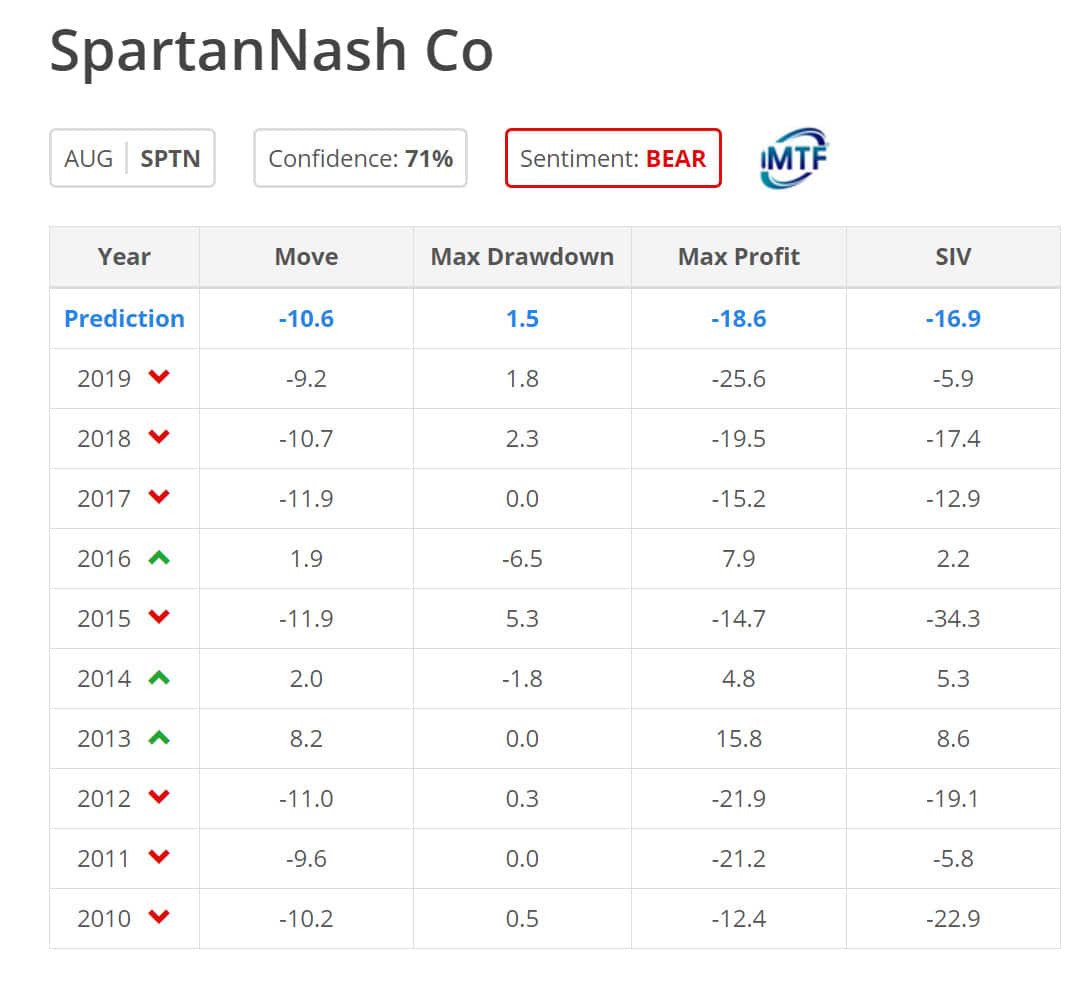This screenshot has height=987, width=1088.
Task: Click the 2013 Max Profit value 15.8
Action: coord(739,739)
